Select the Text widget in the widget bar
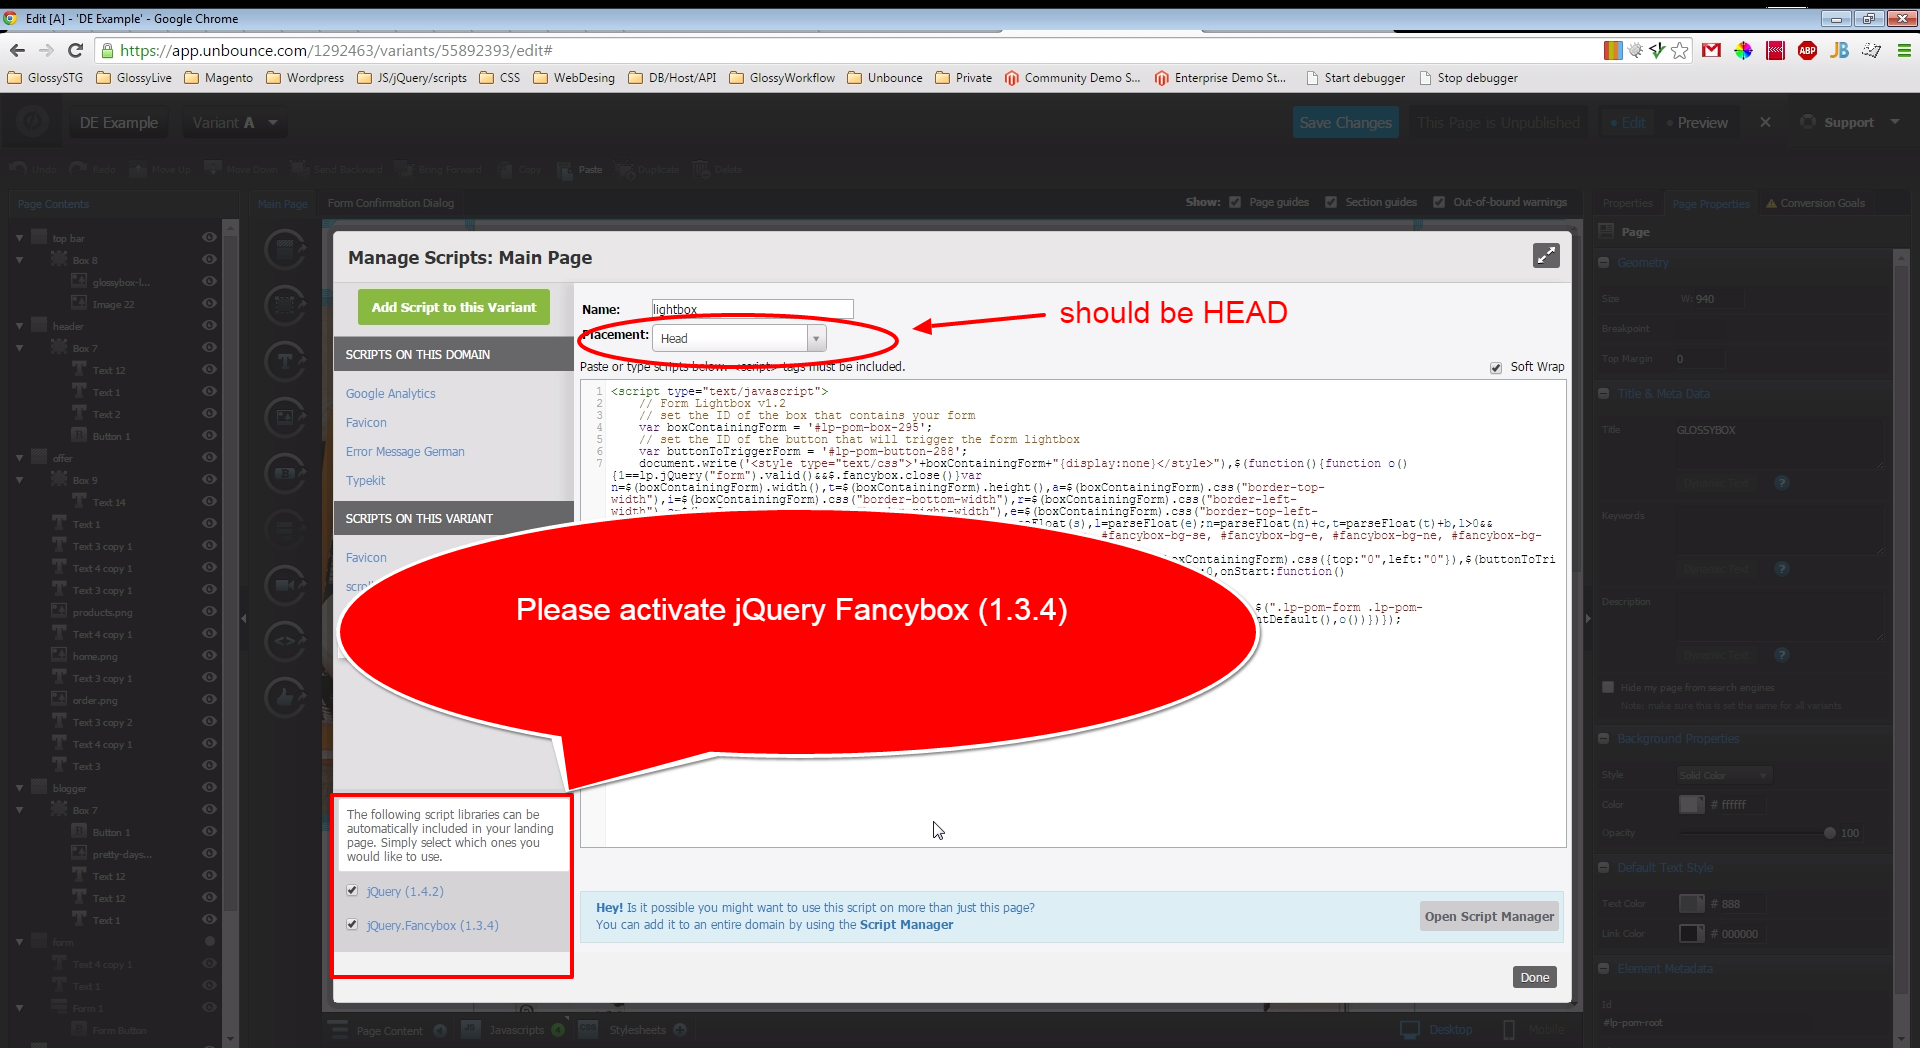 [x=285, y=360]
